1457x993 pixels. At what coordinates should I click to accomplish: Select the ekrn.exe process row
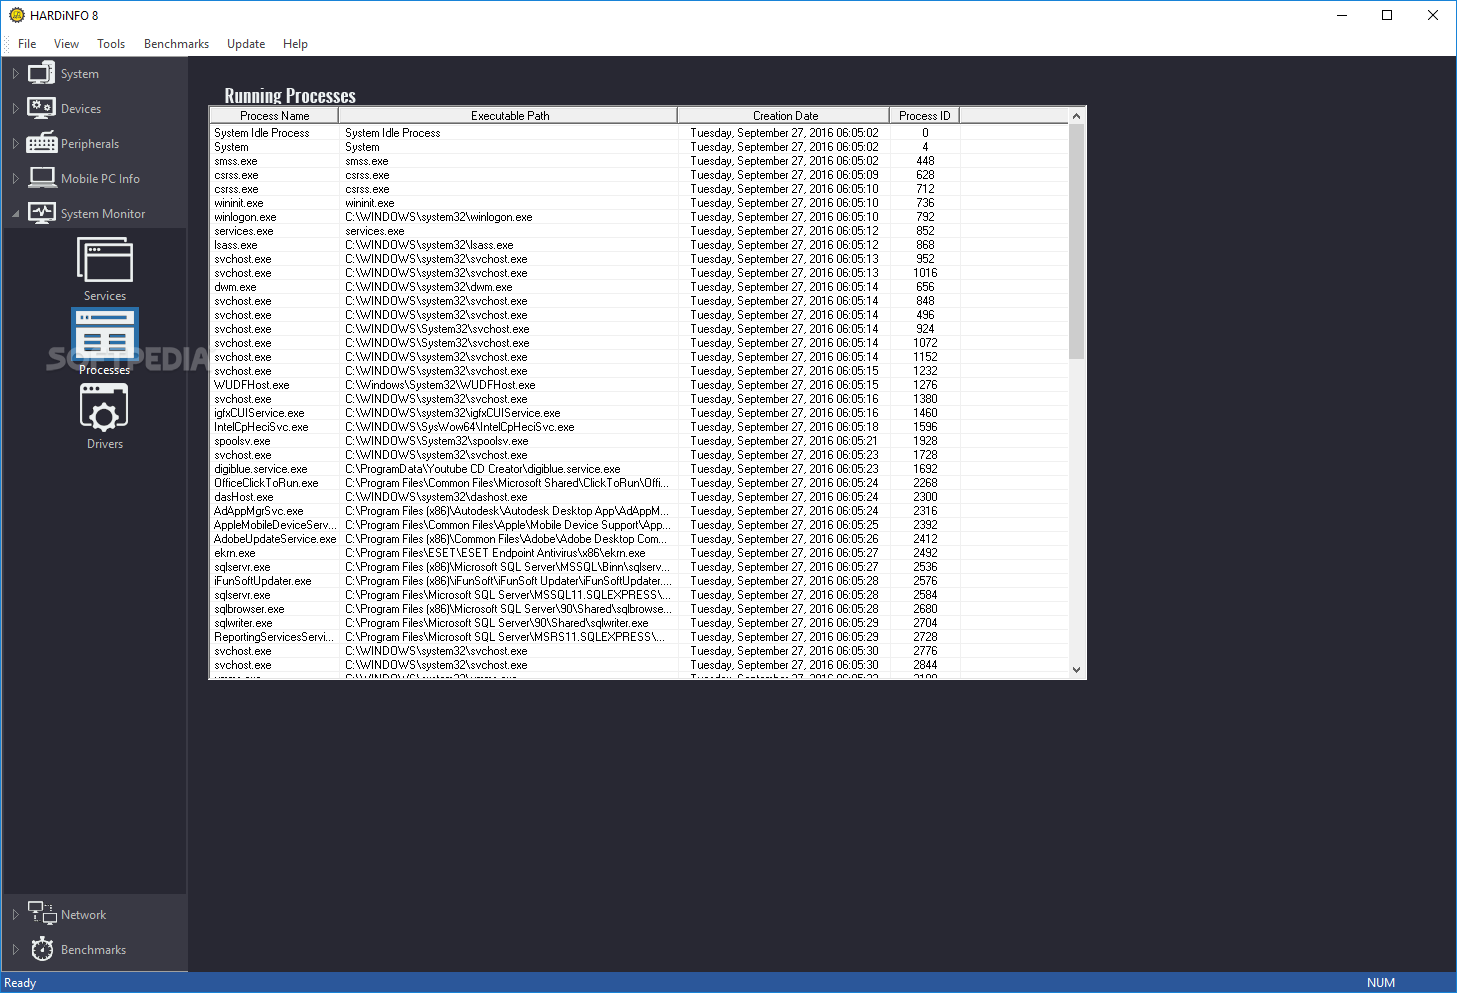point(638,553)
